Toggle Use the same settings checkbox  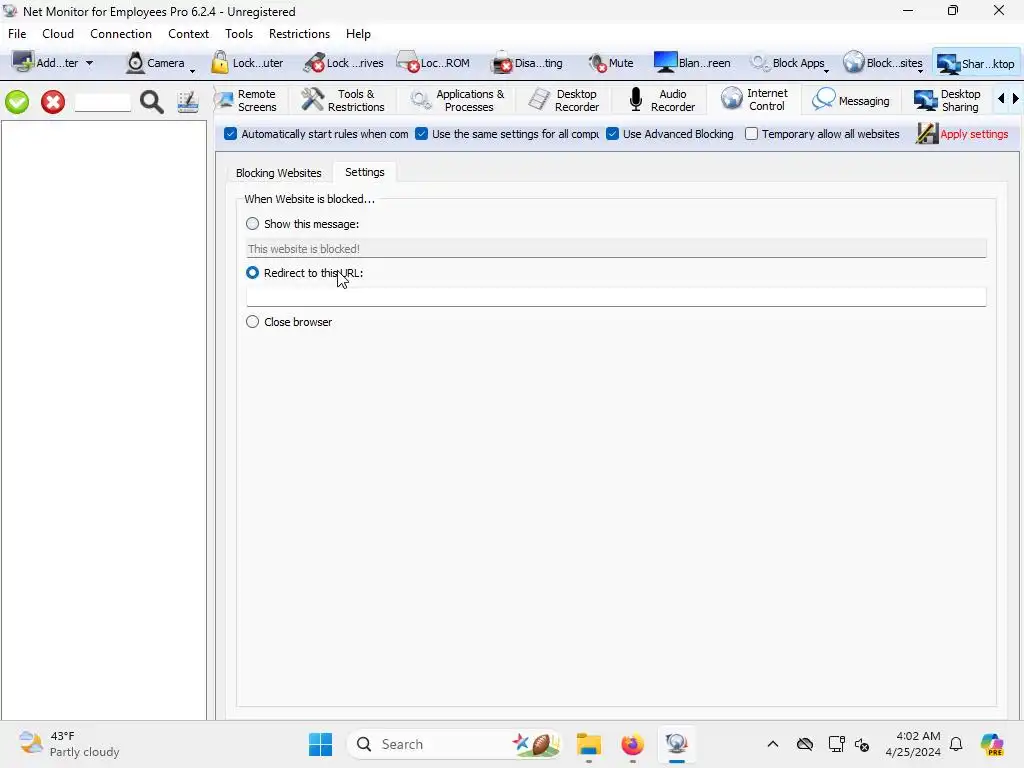pyautogui.click(x=422, y=134)
